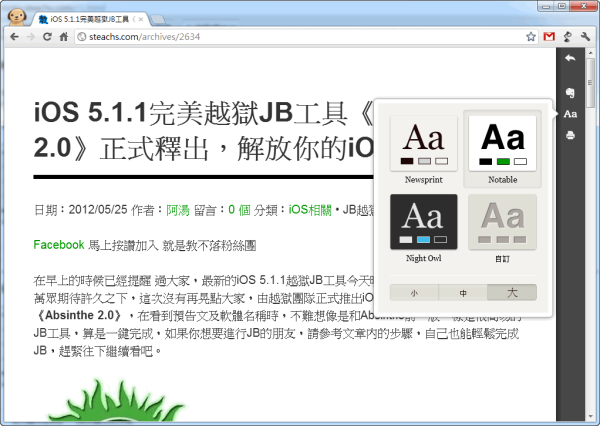Open the 0 個 comments link

pyautogui.click(x=239, y=210)
